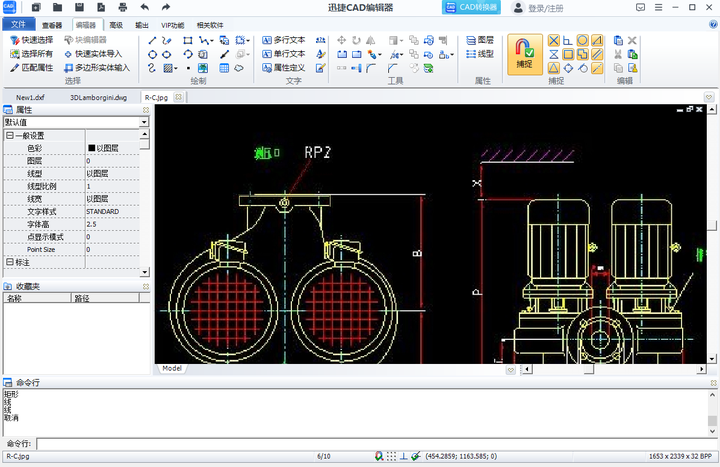Open the 3DLamborgini.dwg document tab
The height and width of the screenshot is (467, 720).
[x=98, y=98]
